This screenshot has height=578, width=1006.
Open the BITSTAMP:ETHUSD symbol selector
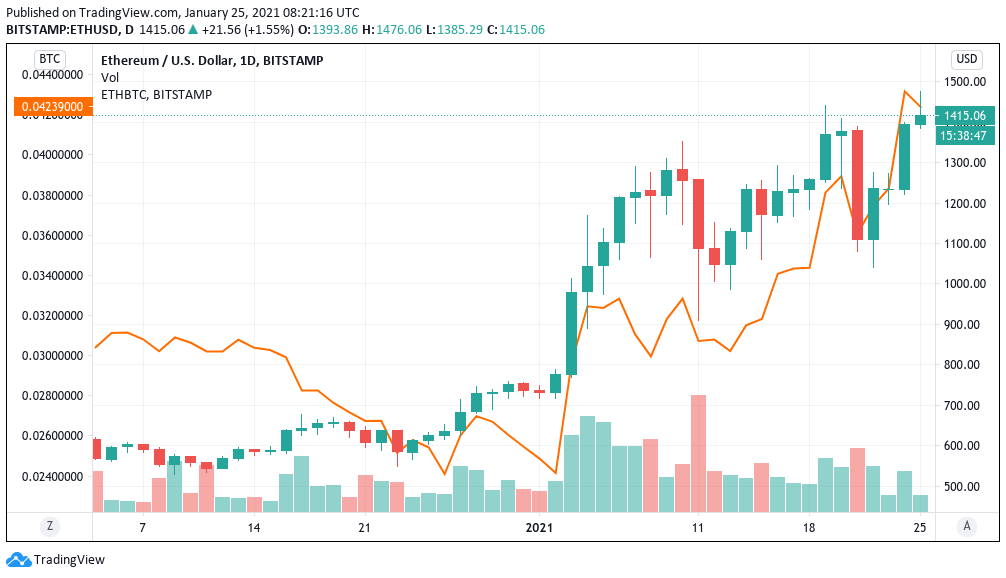pos(60,30)
